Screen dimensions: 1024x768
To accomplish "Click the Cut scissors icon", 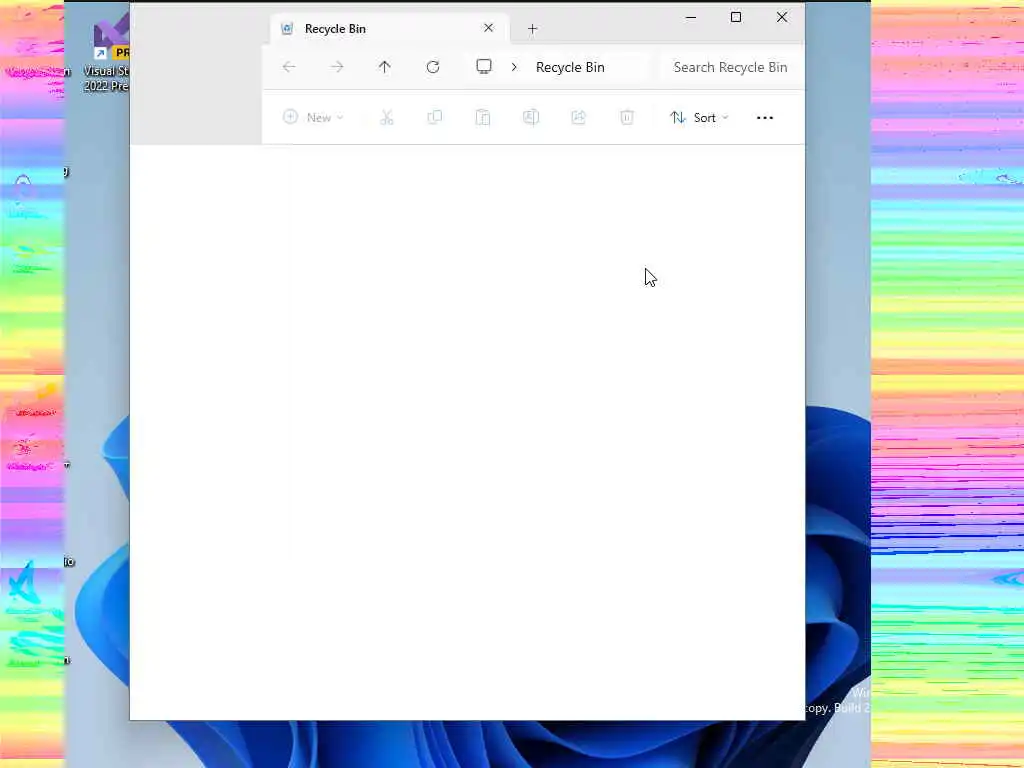I will point(387,118).
